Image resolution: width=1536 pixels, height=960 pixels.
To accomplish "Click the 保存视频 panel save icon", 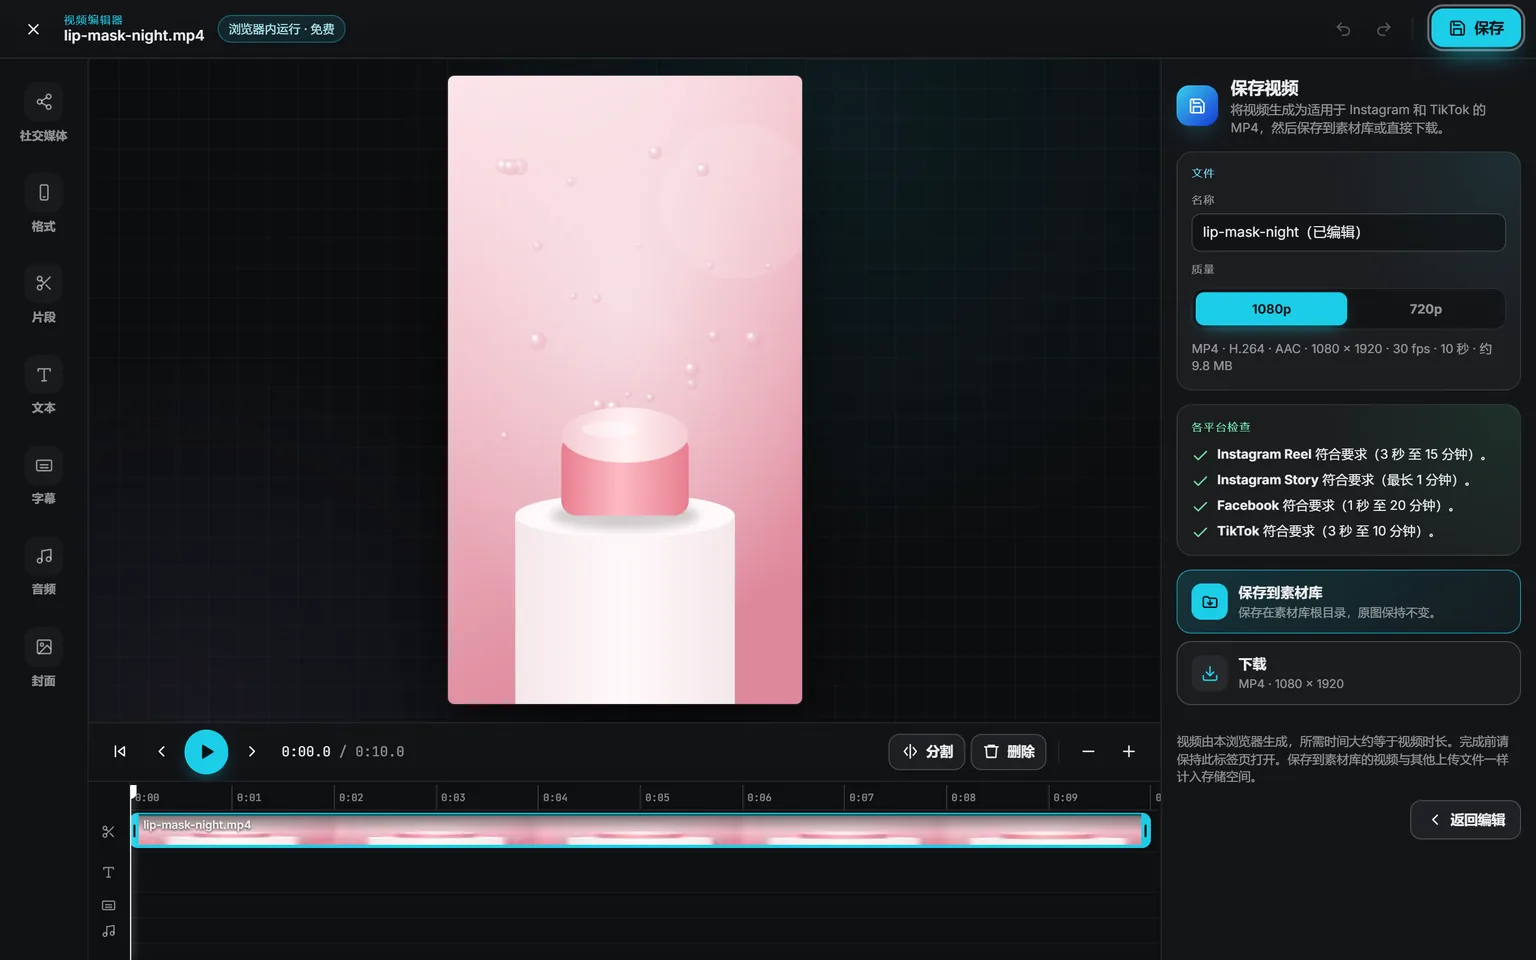I will (1197, 106).
